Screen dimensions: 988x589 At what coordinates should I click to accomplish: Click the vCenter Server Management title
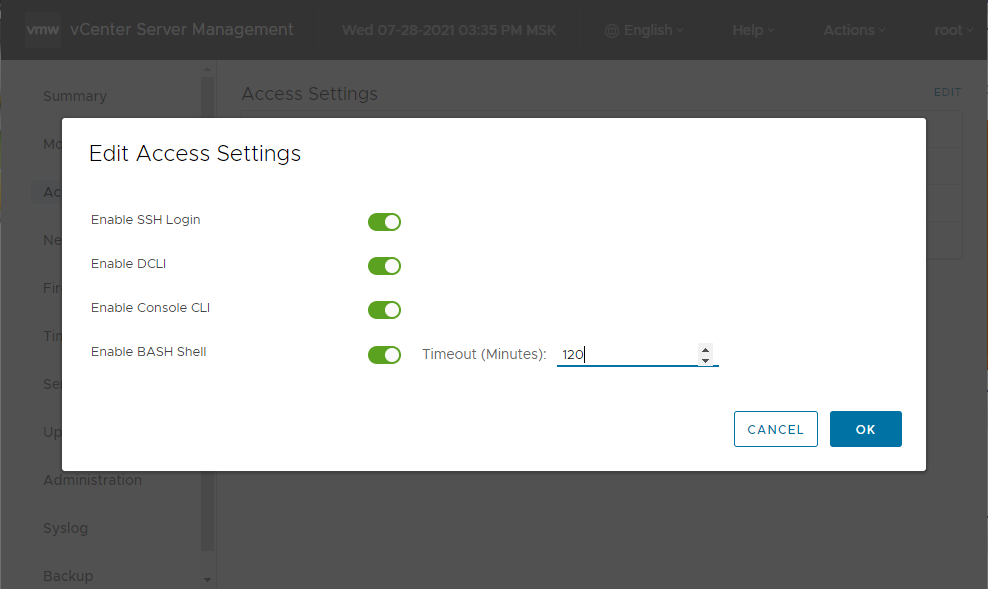(182, 29)
